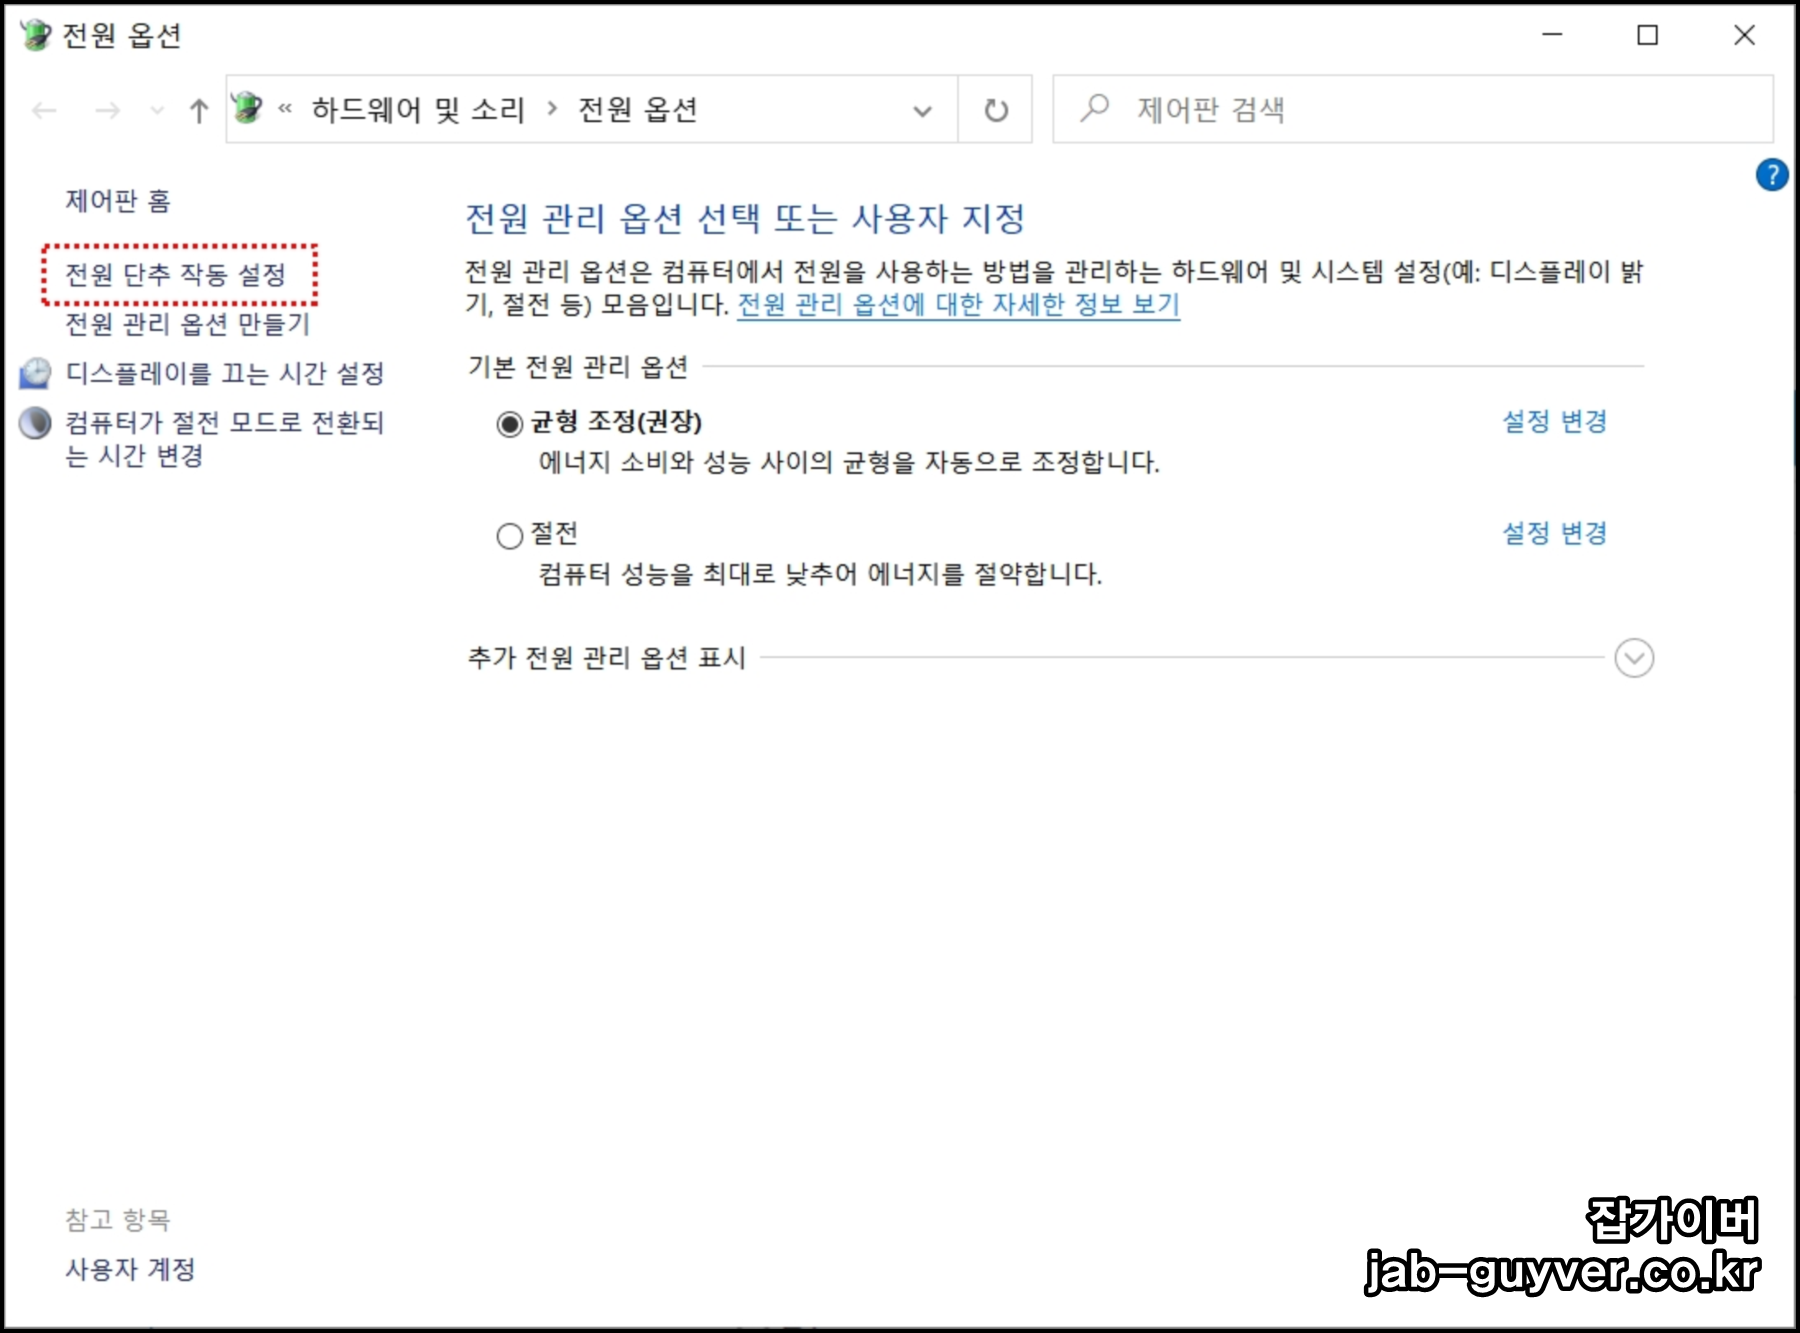This screenshot has width=1800, height=1333.
Task: Click the search magnifier in 제어판 검색
Action: (1092, 110)
